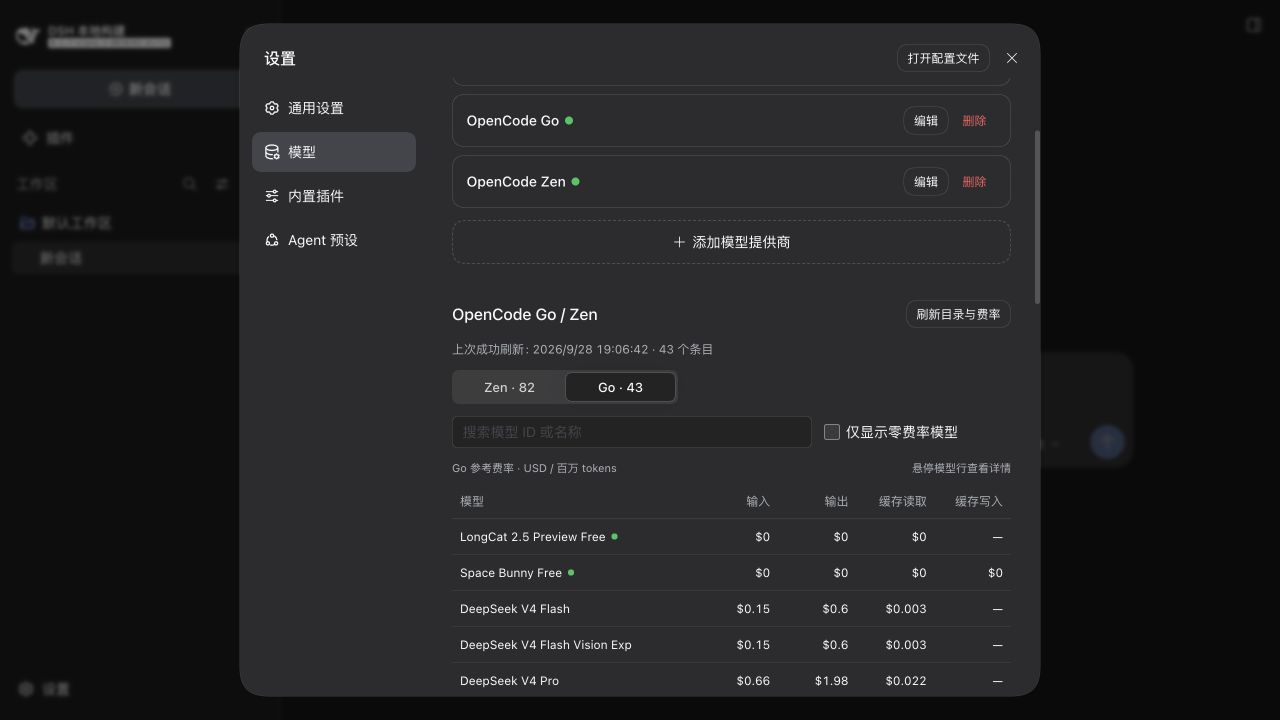Select the DeepSeek V4 Pro model

(731, 681)
